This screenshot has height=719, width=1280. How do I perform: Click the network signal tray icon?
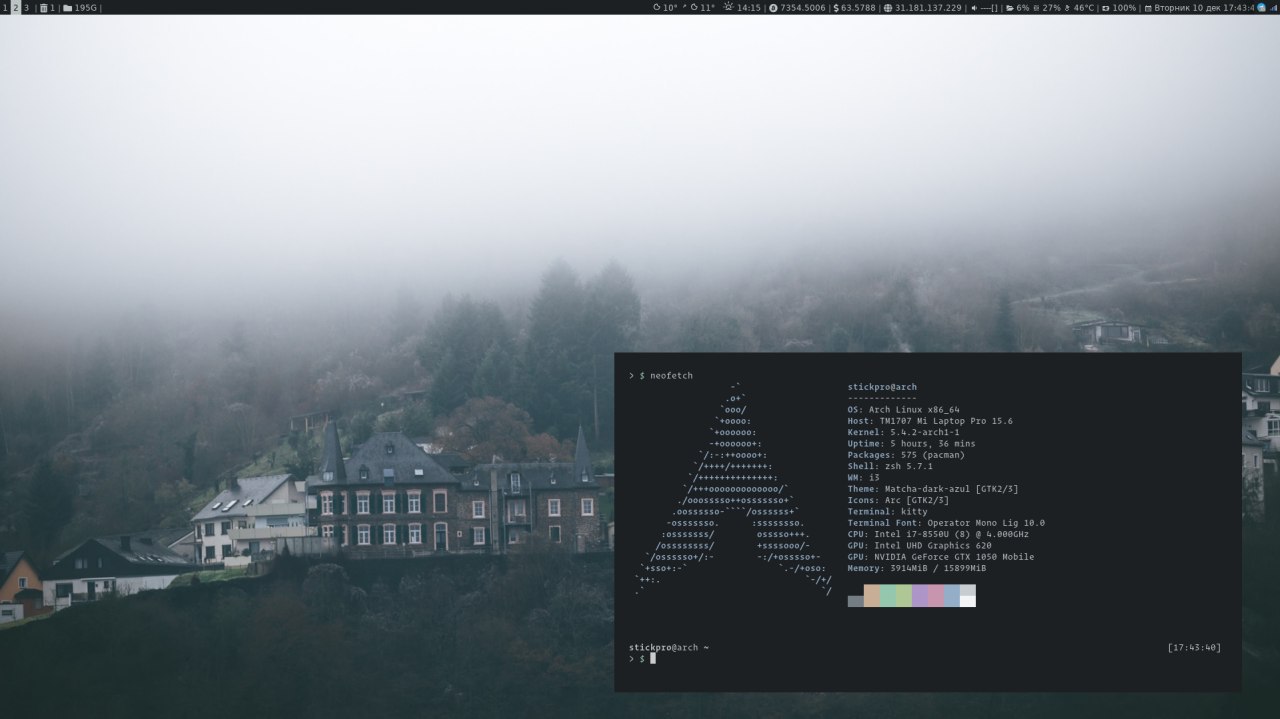pyautogui.click(x=1274, y=7)
